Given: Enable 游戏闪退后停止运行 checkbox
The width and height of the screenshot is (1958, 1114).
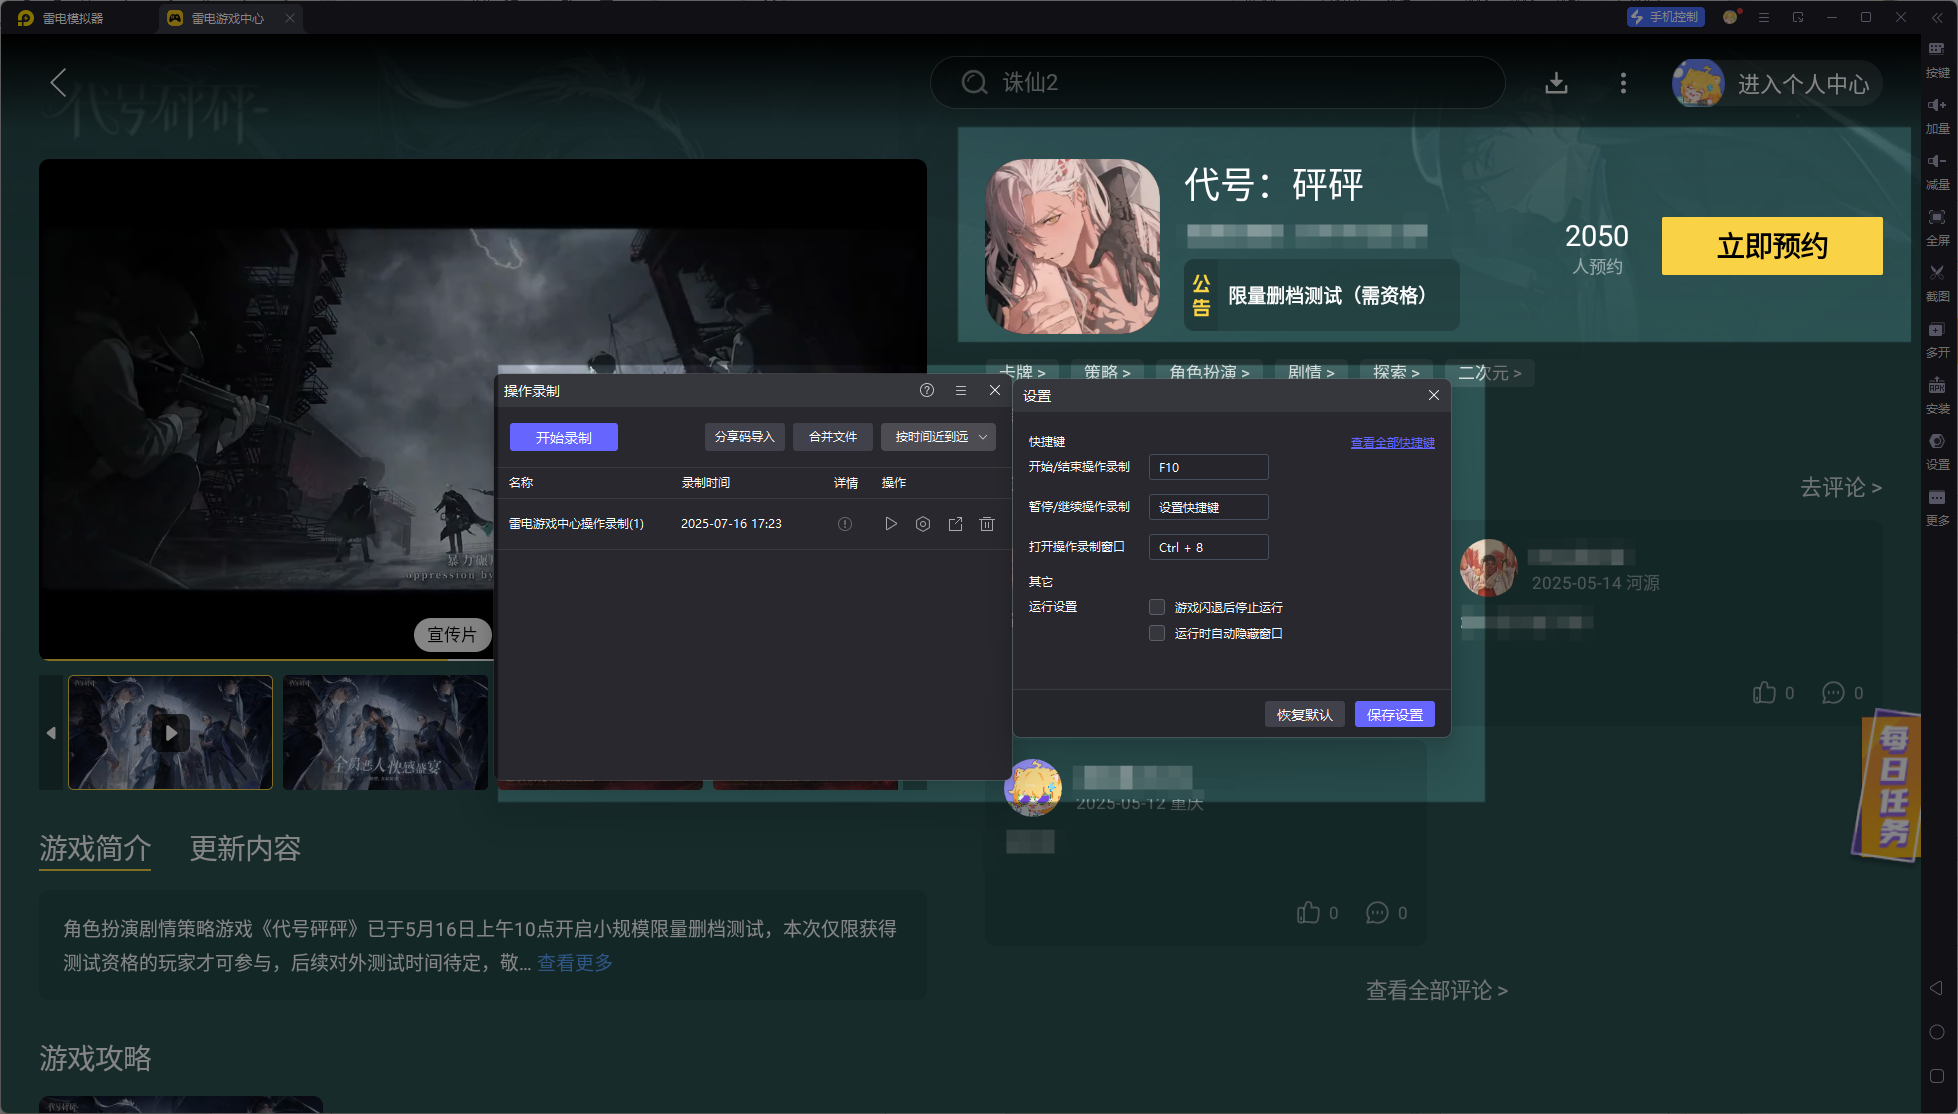Looking at the screenshot, I should coord(1157,607).
